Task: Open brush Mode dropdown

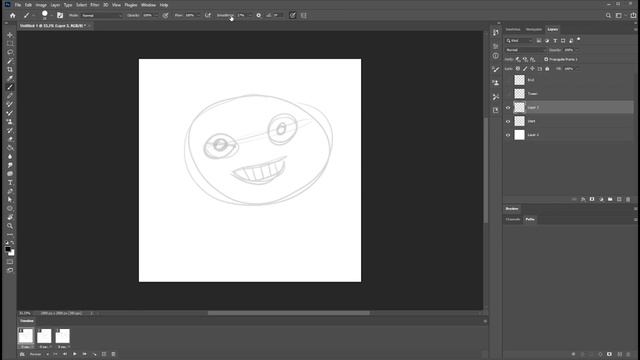Action: point(102,16)
